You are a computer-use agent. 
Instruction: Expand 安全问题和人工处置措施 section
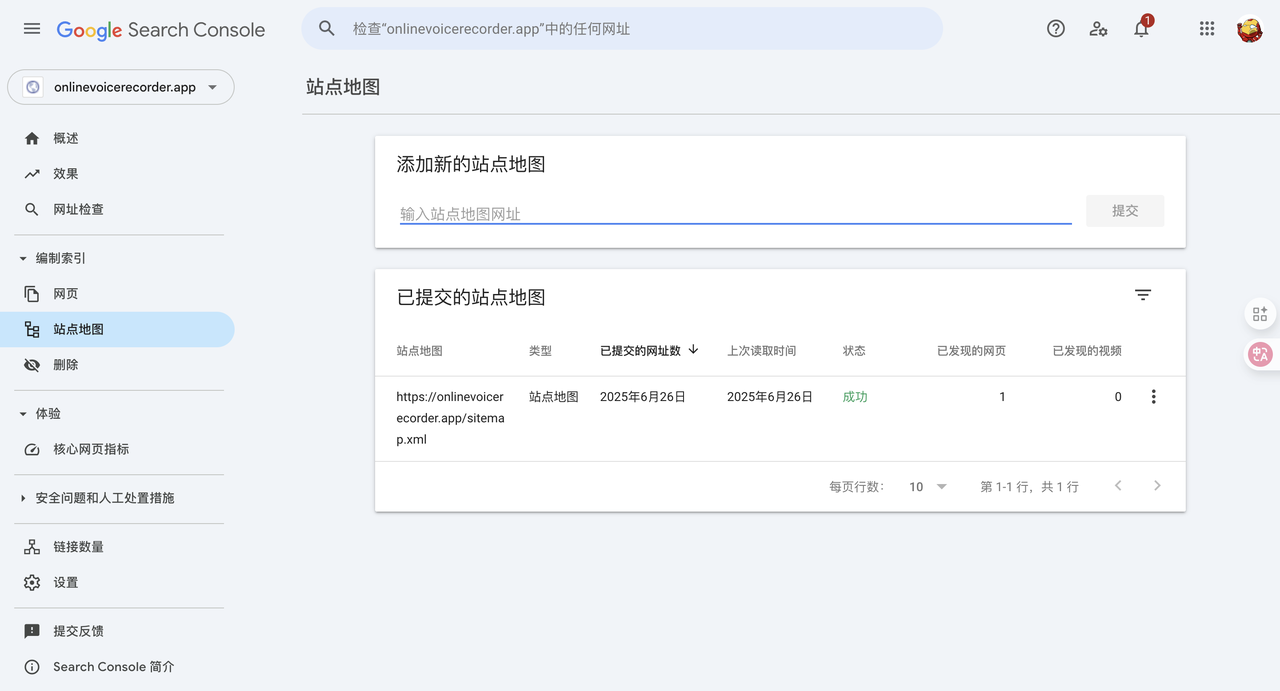(x=23, y=498)
